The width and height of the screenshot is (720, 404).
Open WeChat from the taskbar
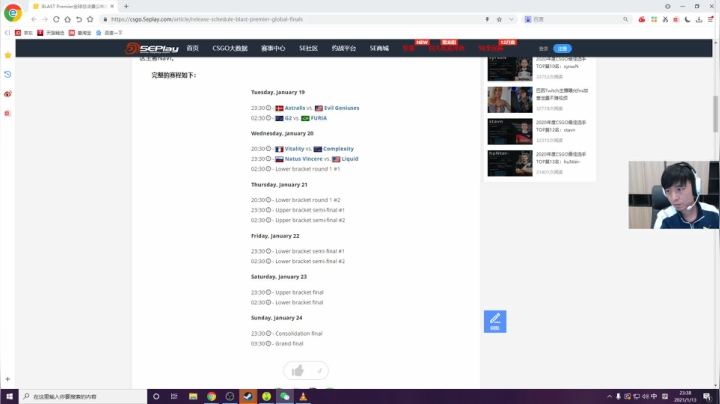pyautogui.click(x=285, y=396)
